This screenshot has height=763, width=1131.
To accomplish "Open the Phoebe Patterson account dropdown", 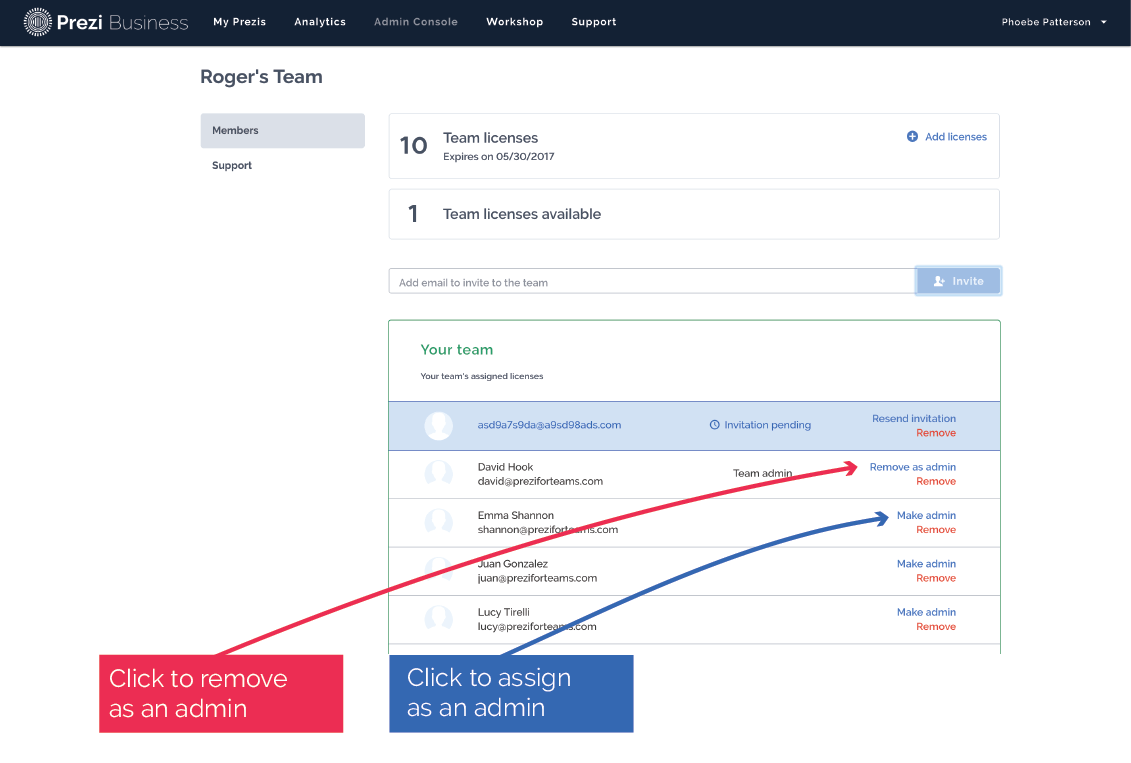I will pos(1053,22).
